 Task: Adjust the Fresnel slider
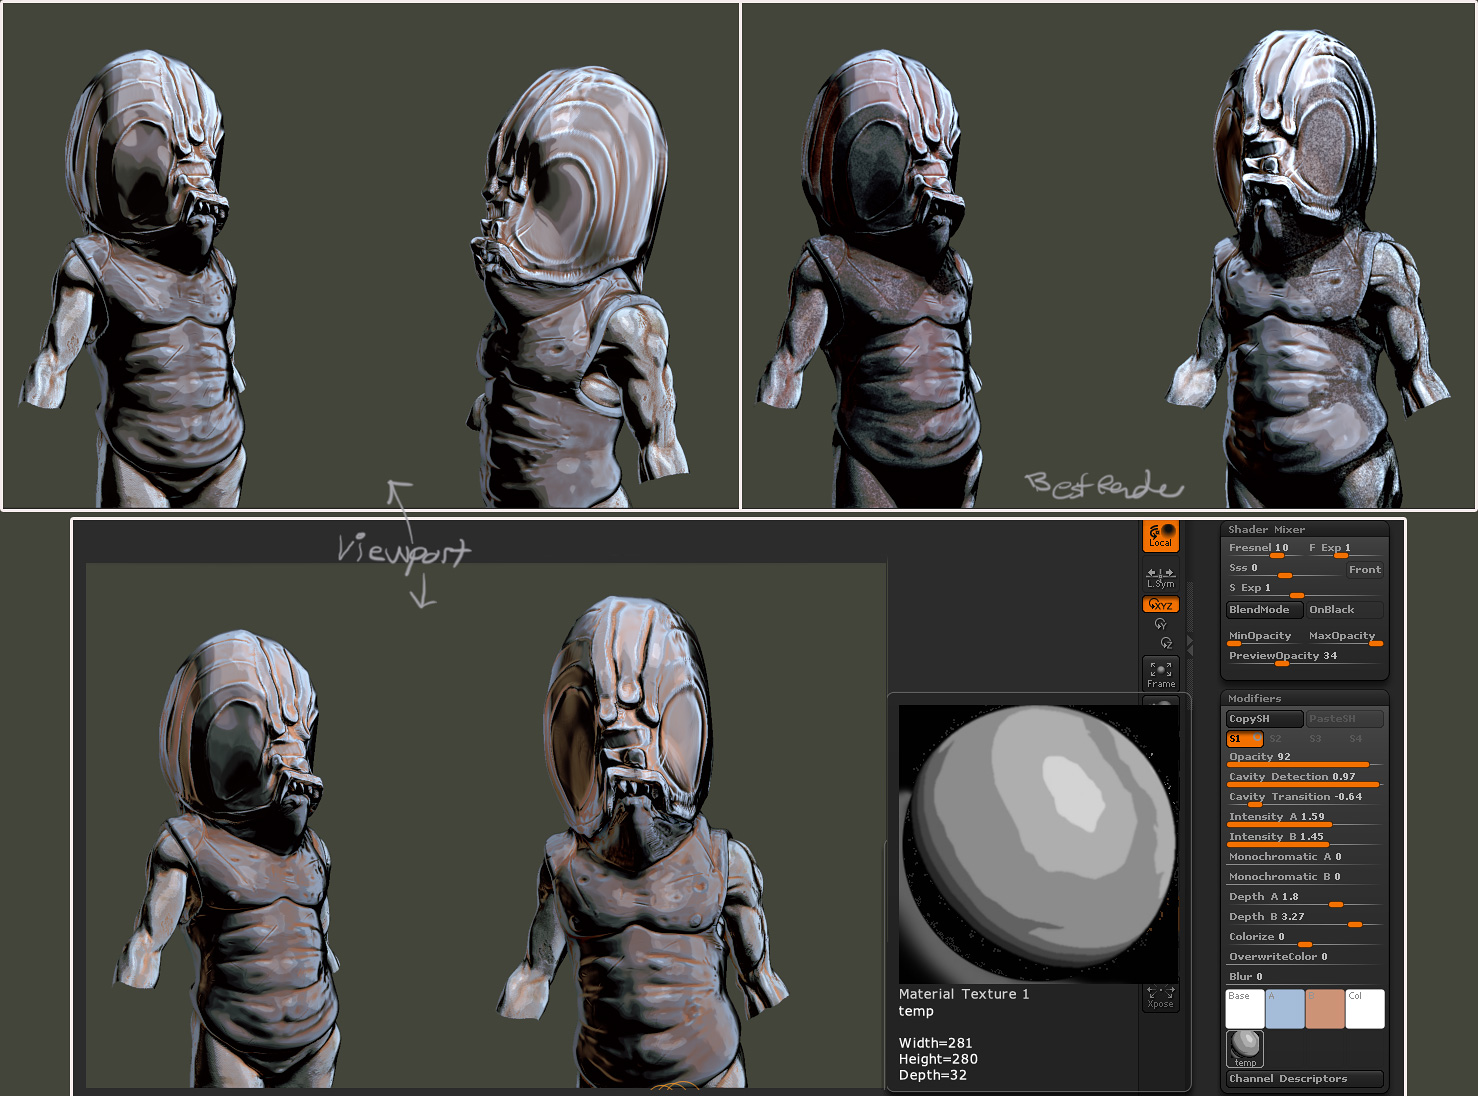[1264, 549]
